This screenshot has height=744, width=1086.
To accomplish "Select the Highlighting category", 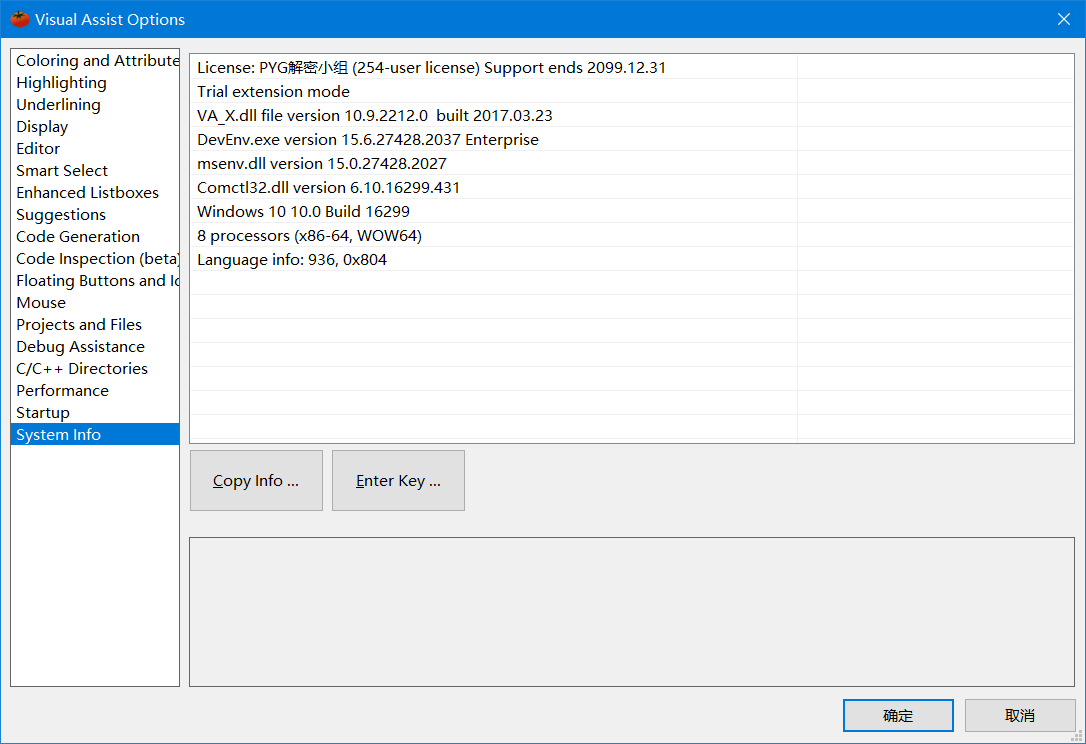I will point(96,83).
